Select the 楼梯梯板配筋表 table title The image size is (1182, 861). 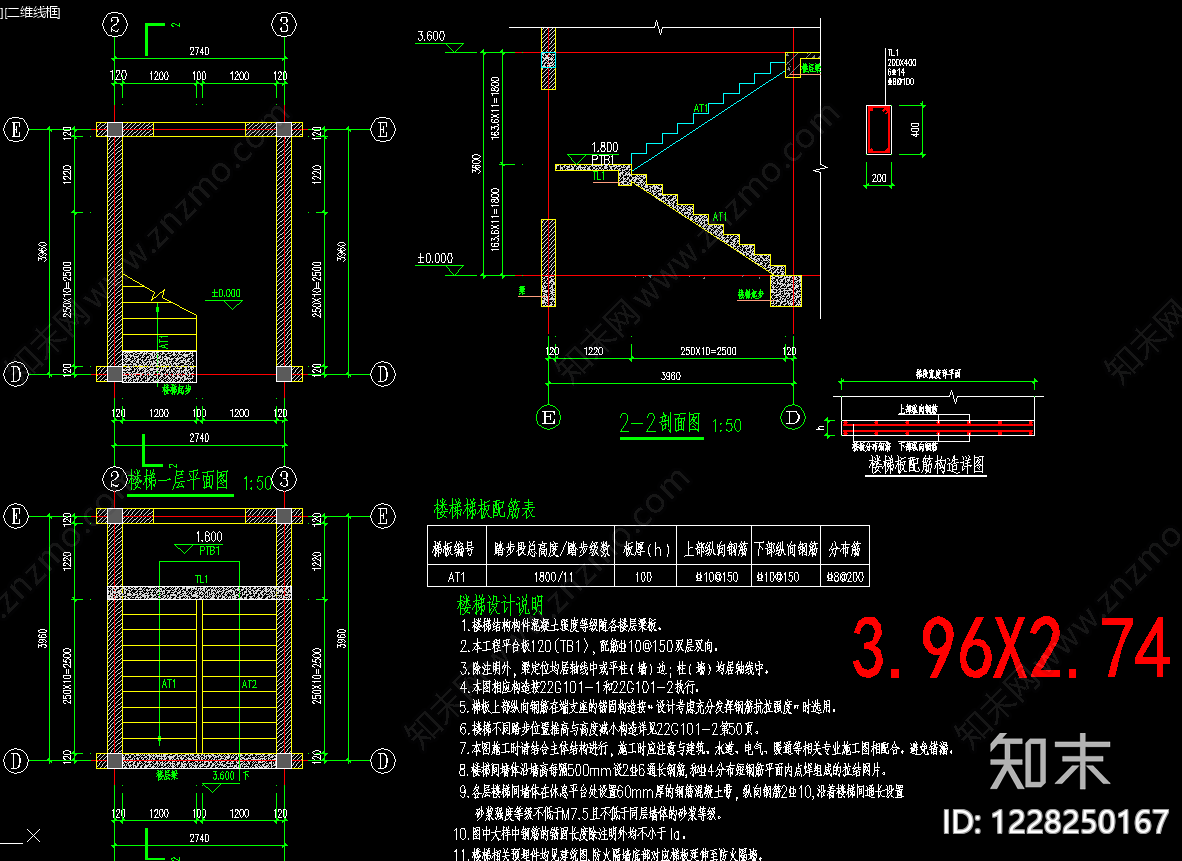tap(485, 510)
